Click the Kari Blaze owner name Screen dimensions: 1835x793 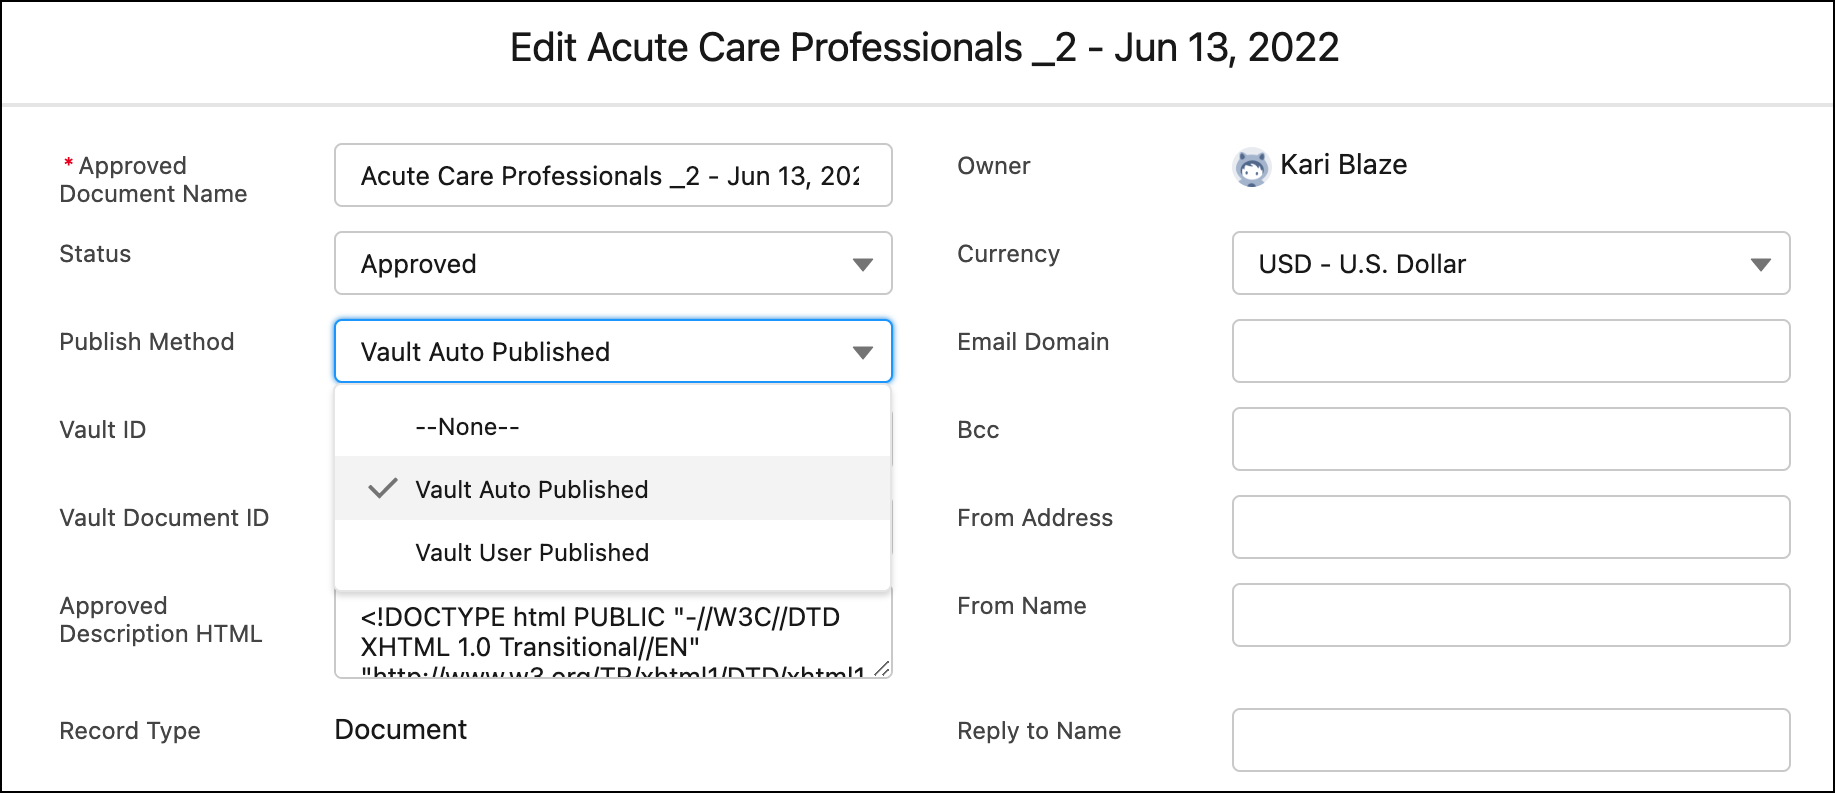coord(1343,165)
